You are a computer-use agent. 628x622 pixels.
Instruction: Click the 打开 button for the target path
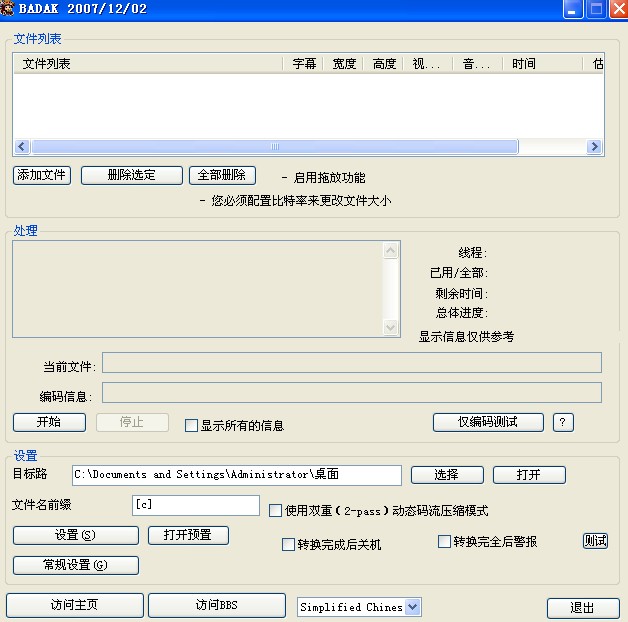point(529,475)
